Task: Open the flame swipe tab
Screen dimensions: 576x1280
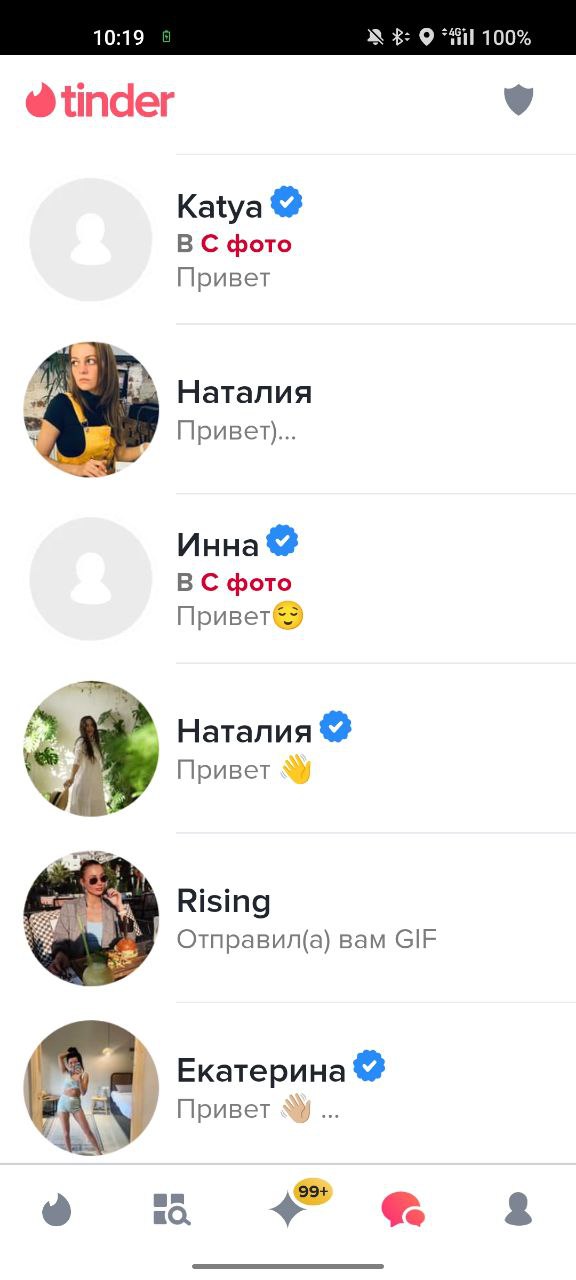Action: coord(57,1211)
